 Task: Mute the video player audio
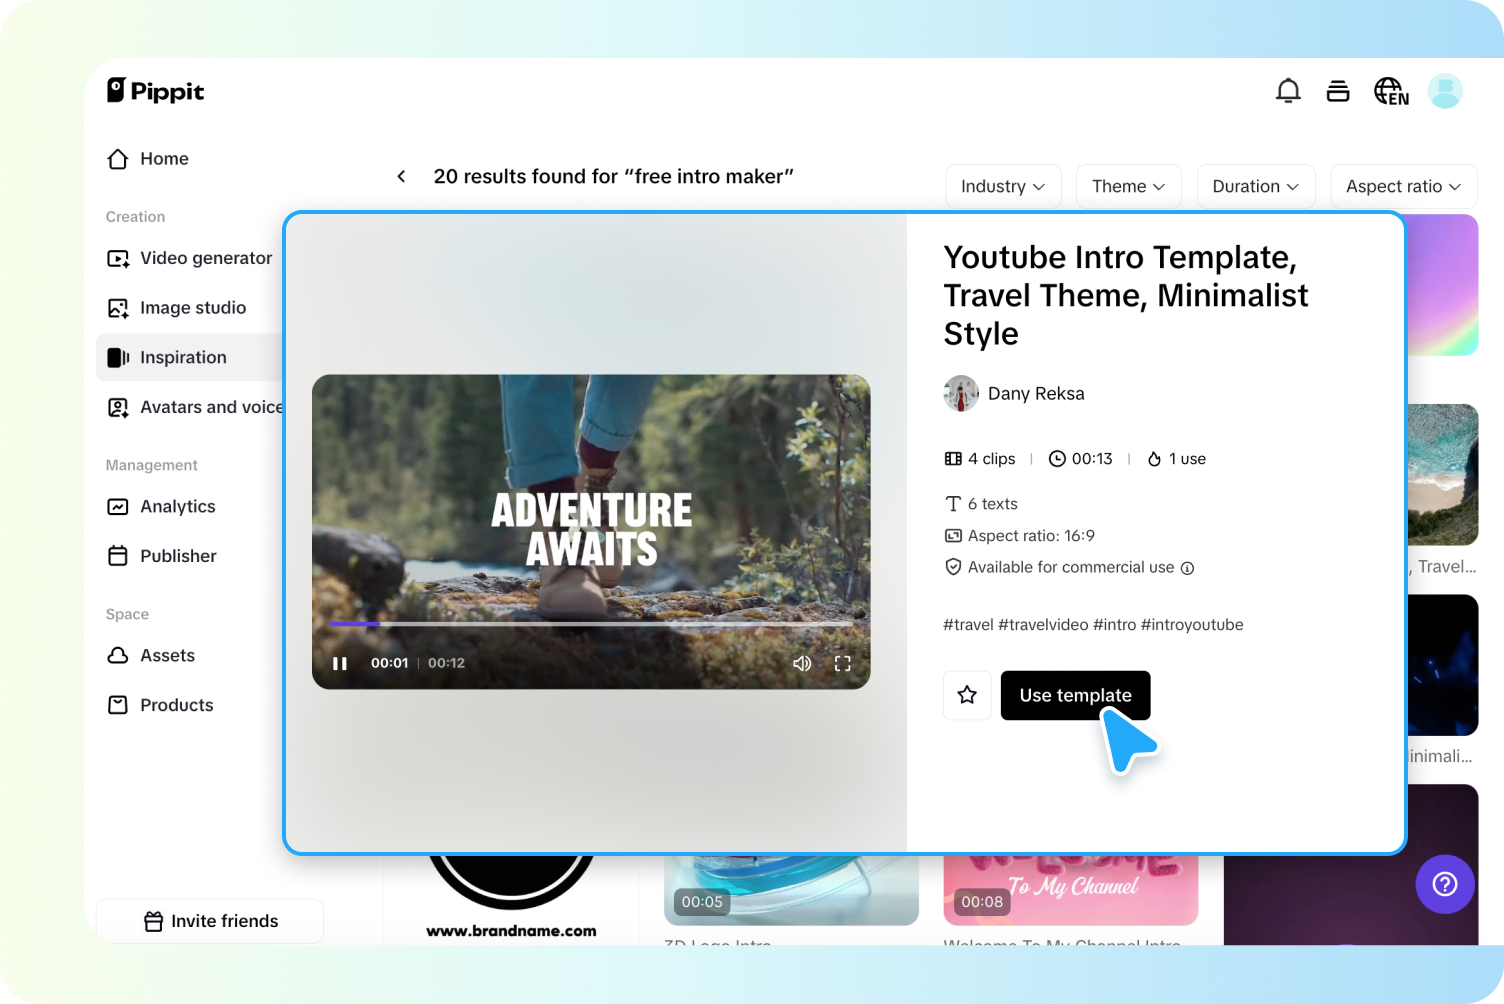click(x=802, y=663)
